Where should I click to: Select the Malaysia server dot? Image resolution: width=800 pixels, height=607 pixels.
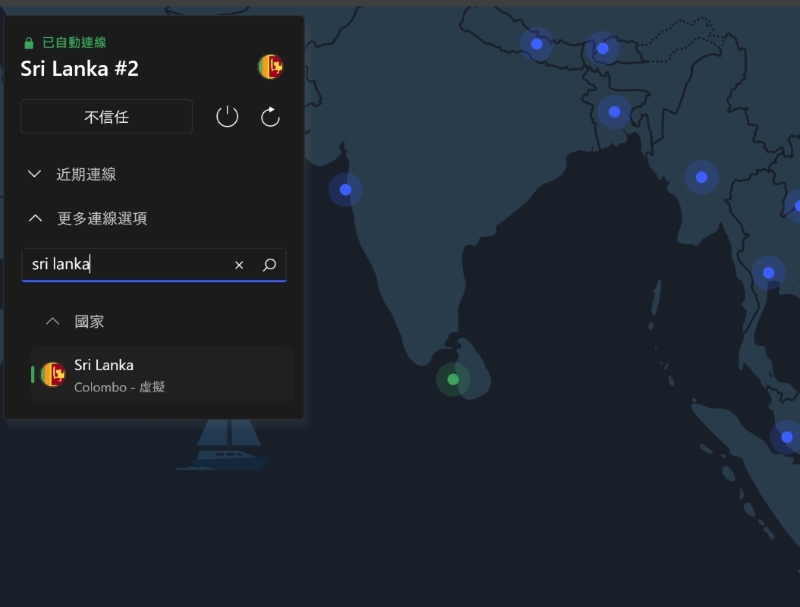787,437
